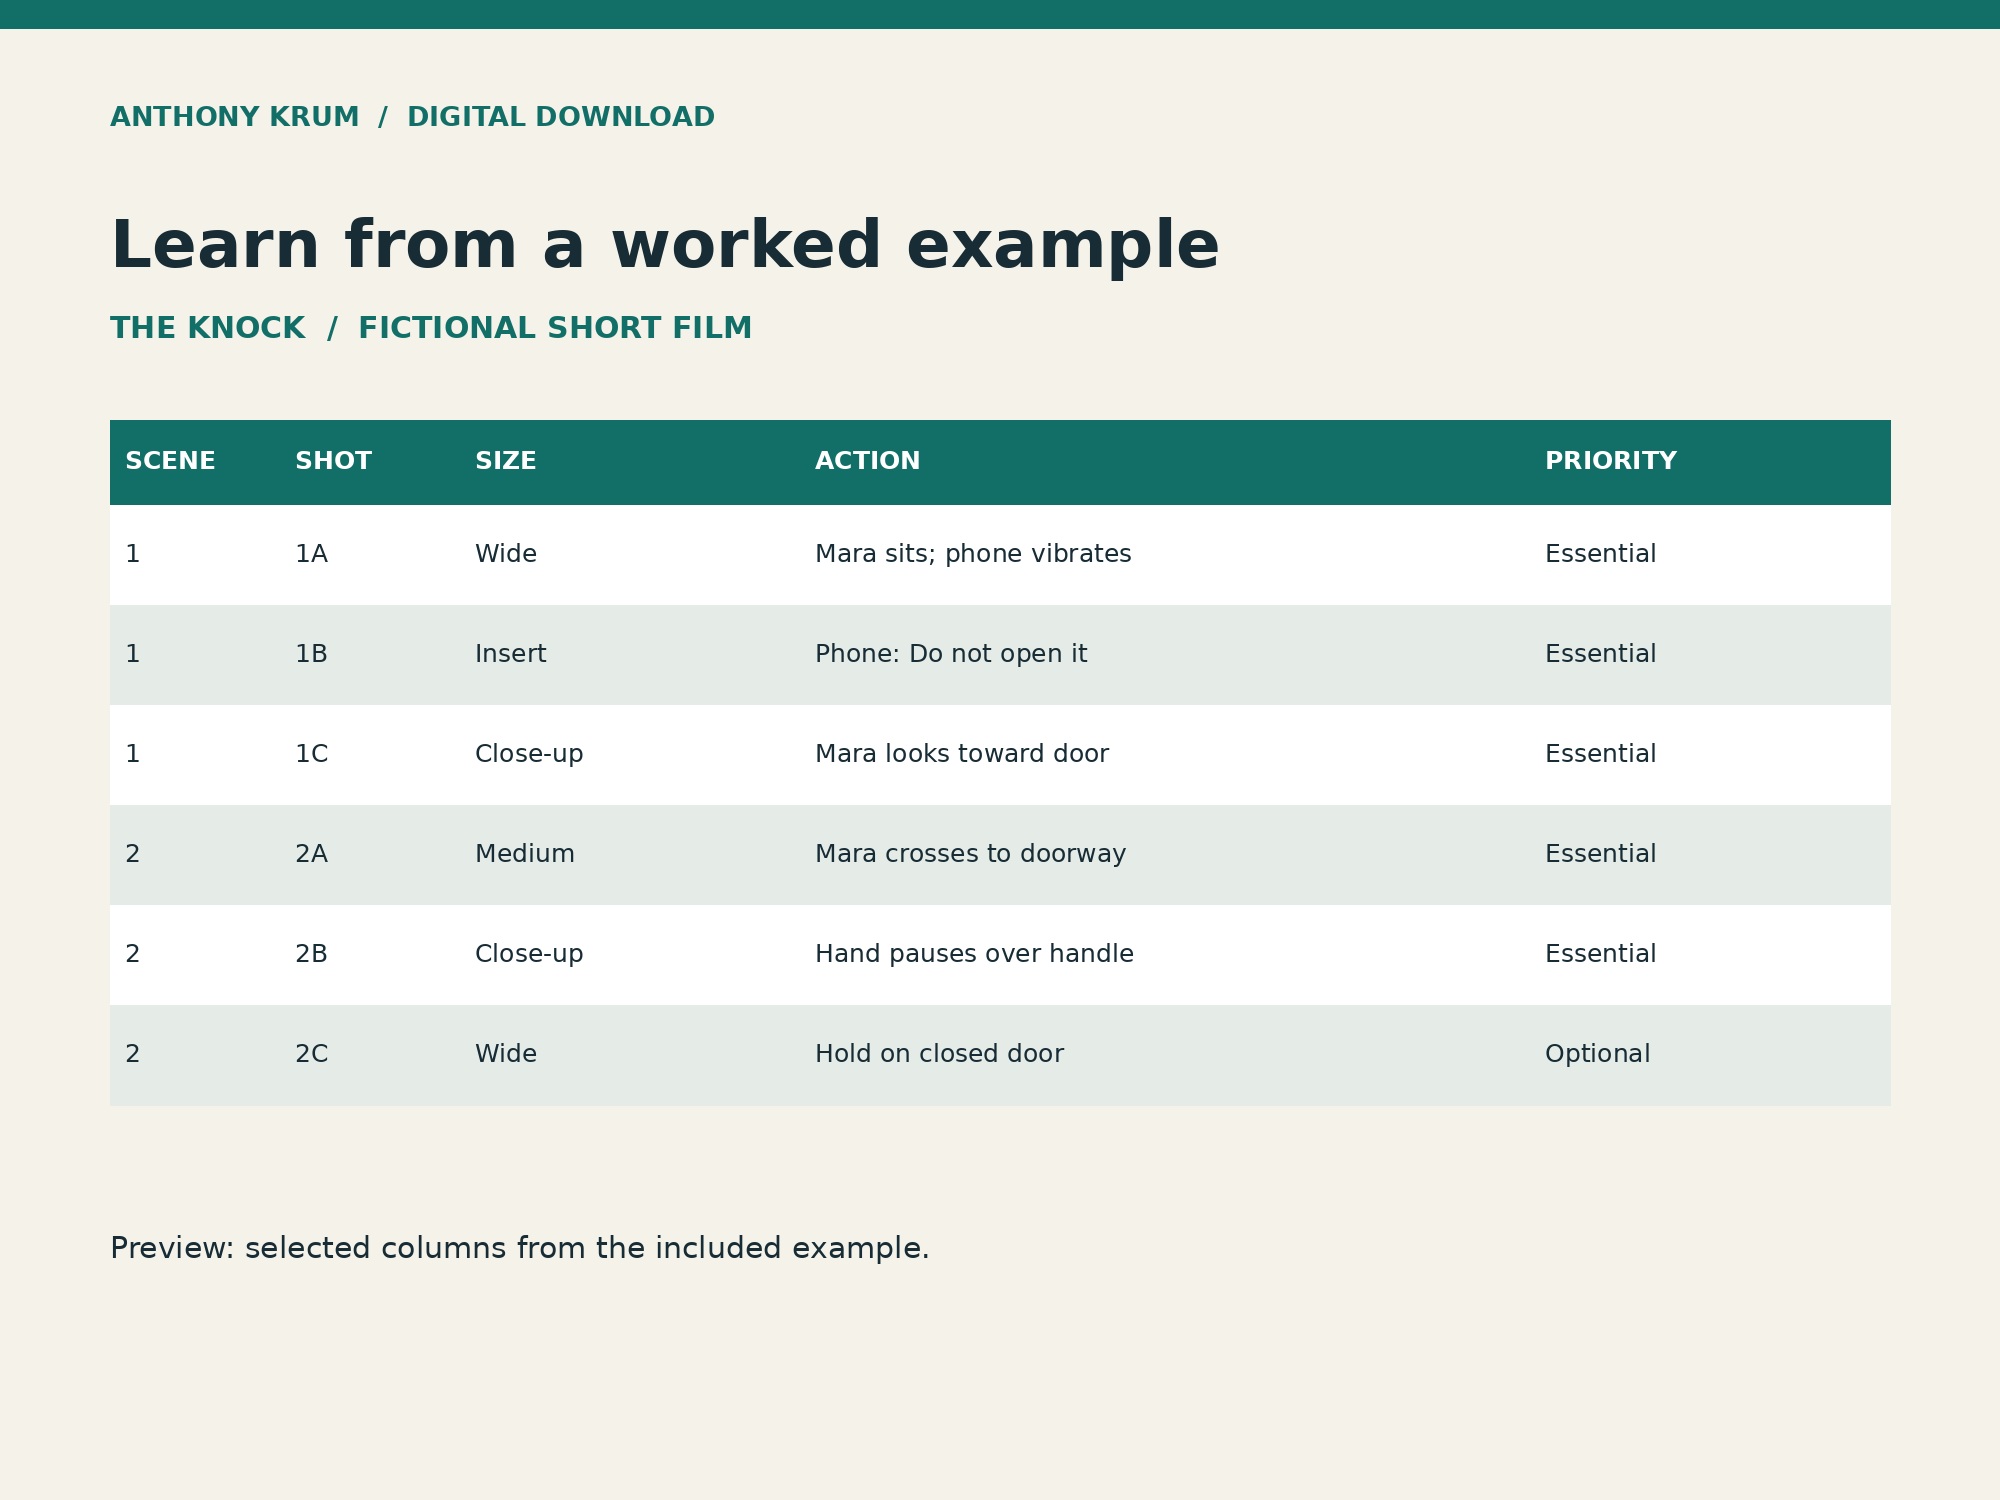
Task: Select shot cell 1B
Action: [311, 654]
